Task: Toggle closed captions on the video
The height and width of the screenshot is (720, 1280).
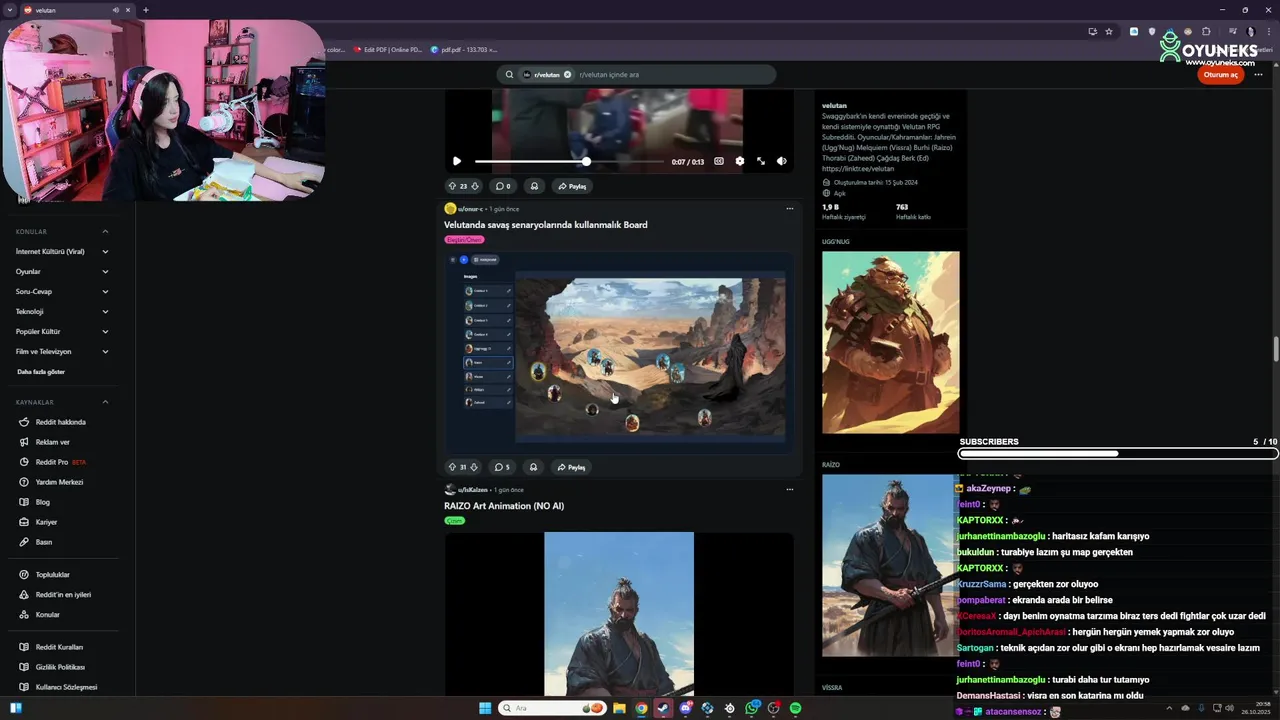Action: tap(719, 161)
